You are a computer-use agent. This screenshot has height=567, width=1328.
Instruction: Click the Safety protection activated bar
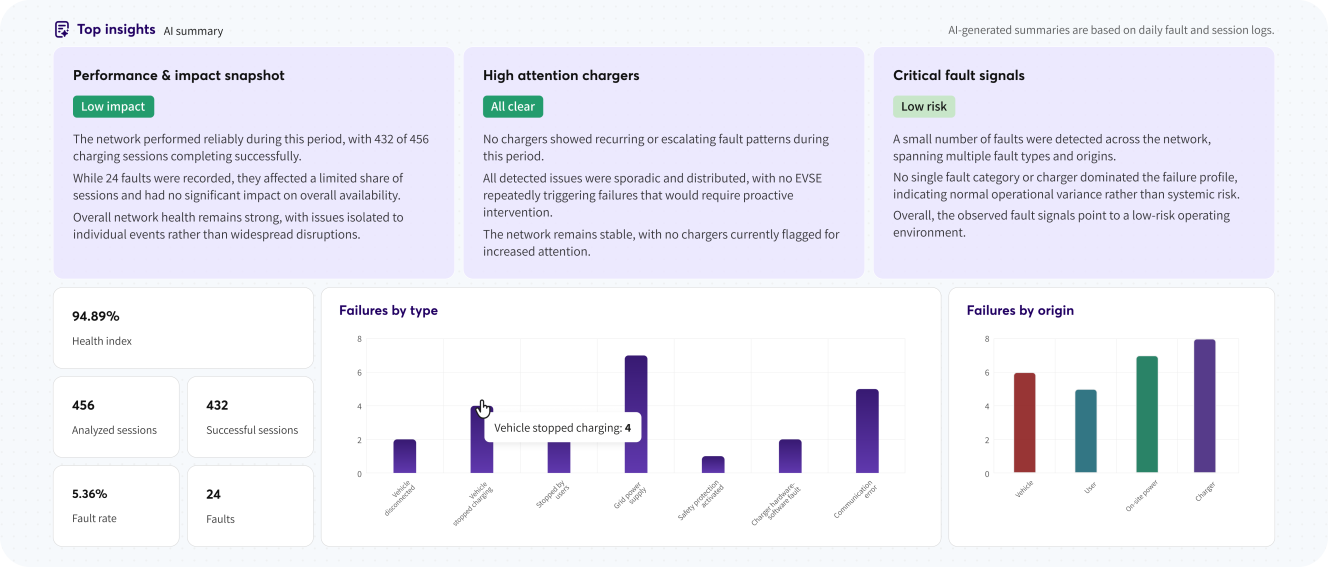tap(713, 465)
